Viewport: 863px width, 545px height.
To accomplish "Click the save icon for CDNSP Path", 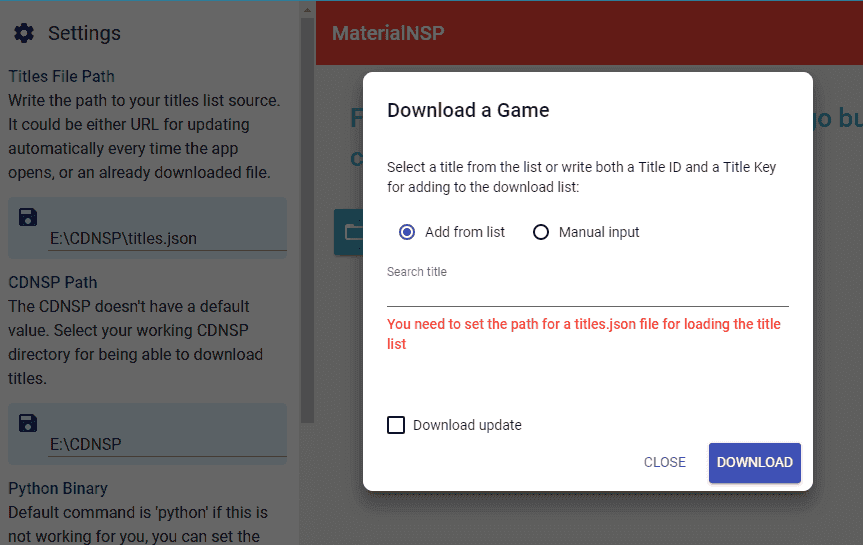I will coord(28,423).
